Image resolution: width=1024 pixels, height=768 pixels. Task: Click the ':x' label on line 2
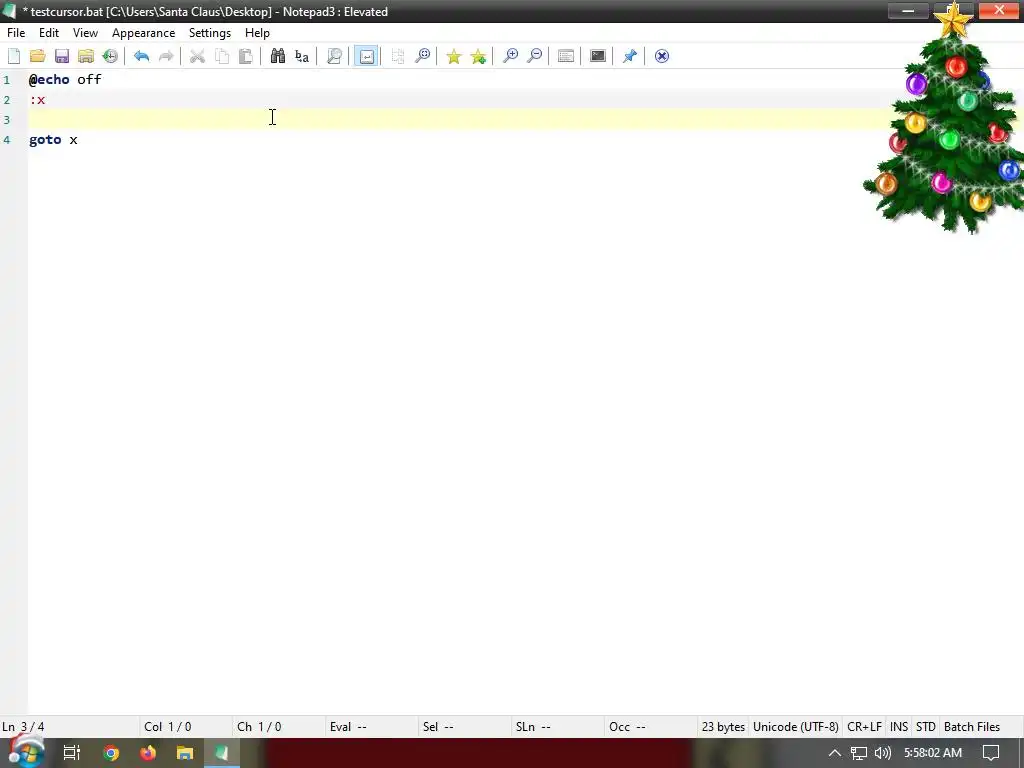37,100
